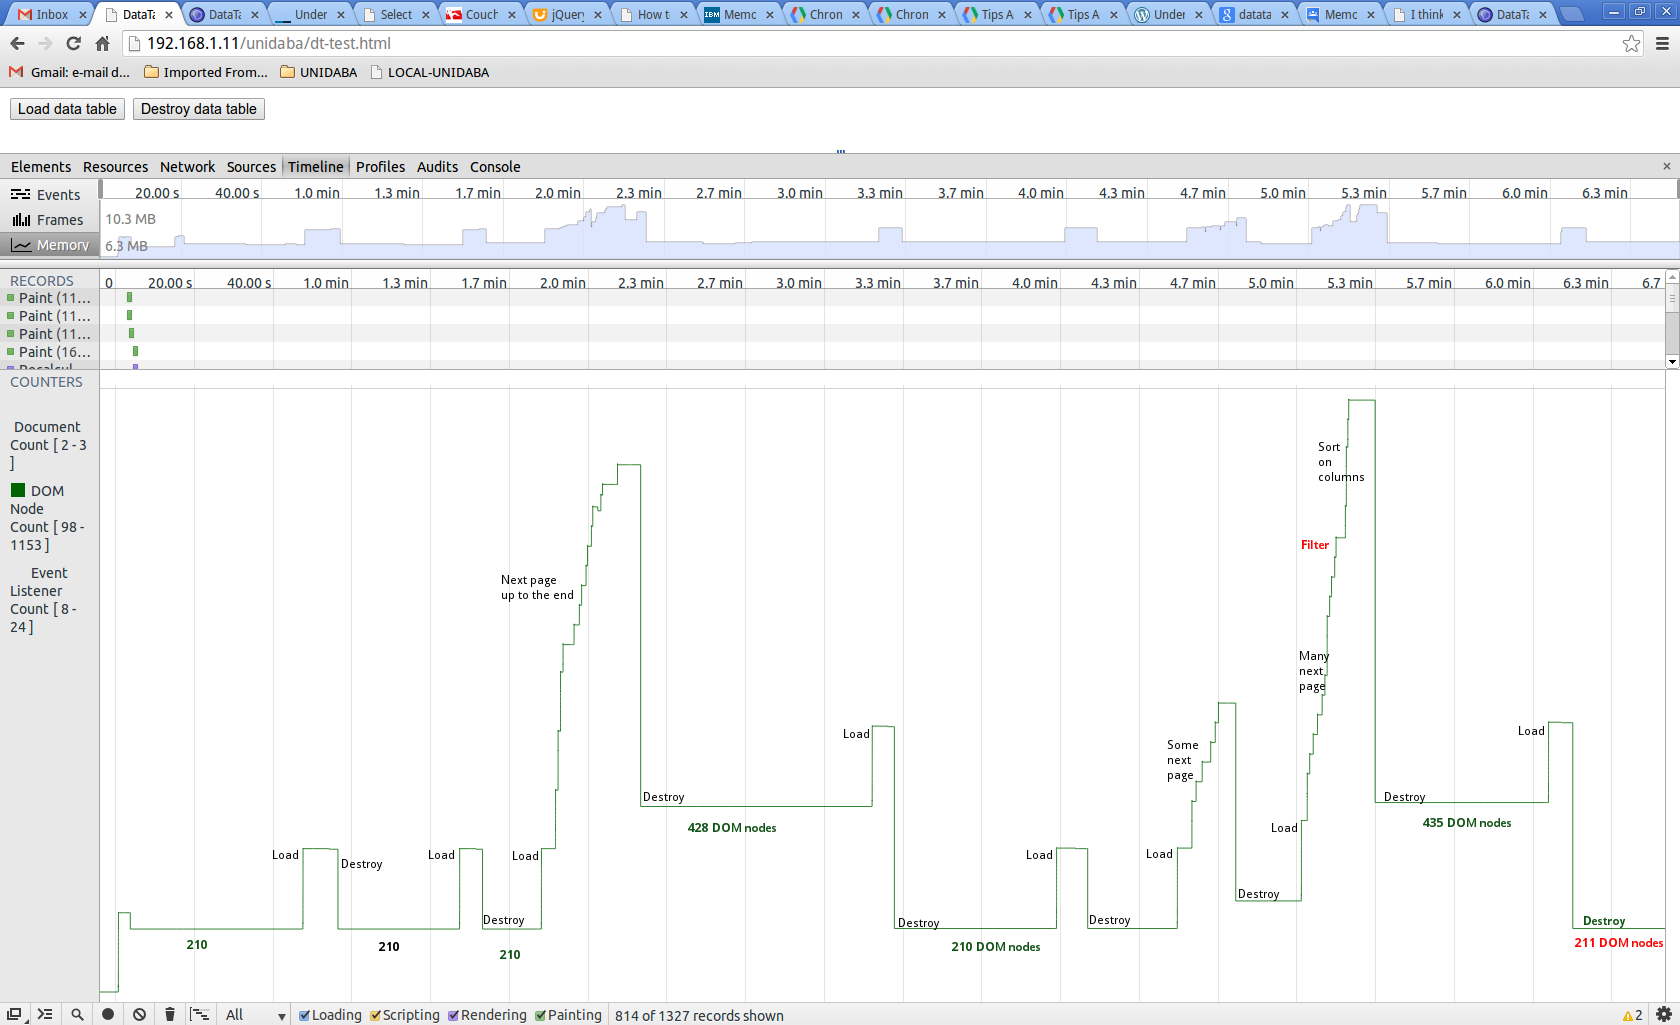Toggle the glue-records tree icon
The width and height of the screenshot is (1680, 1025).
click(x=200, y=1014)
